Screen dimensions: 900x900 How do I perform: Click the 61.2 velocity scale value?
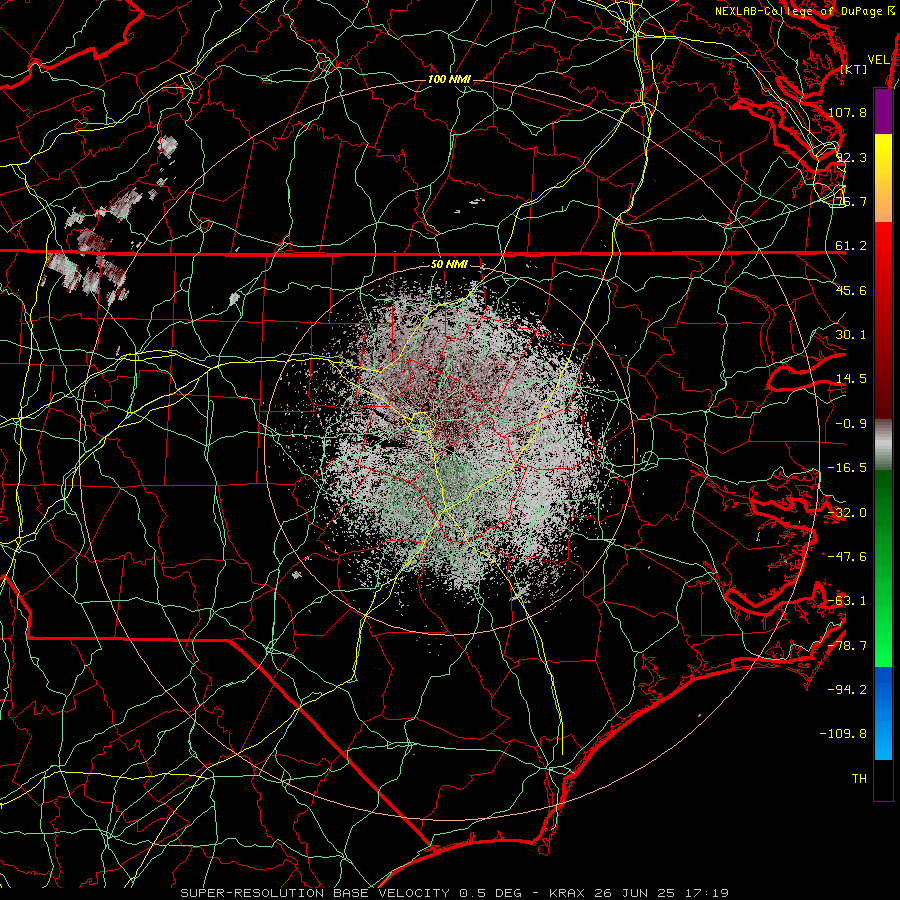pyautogui.click(x=851, y=246)
